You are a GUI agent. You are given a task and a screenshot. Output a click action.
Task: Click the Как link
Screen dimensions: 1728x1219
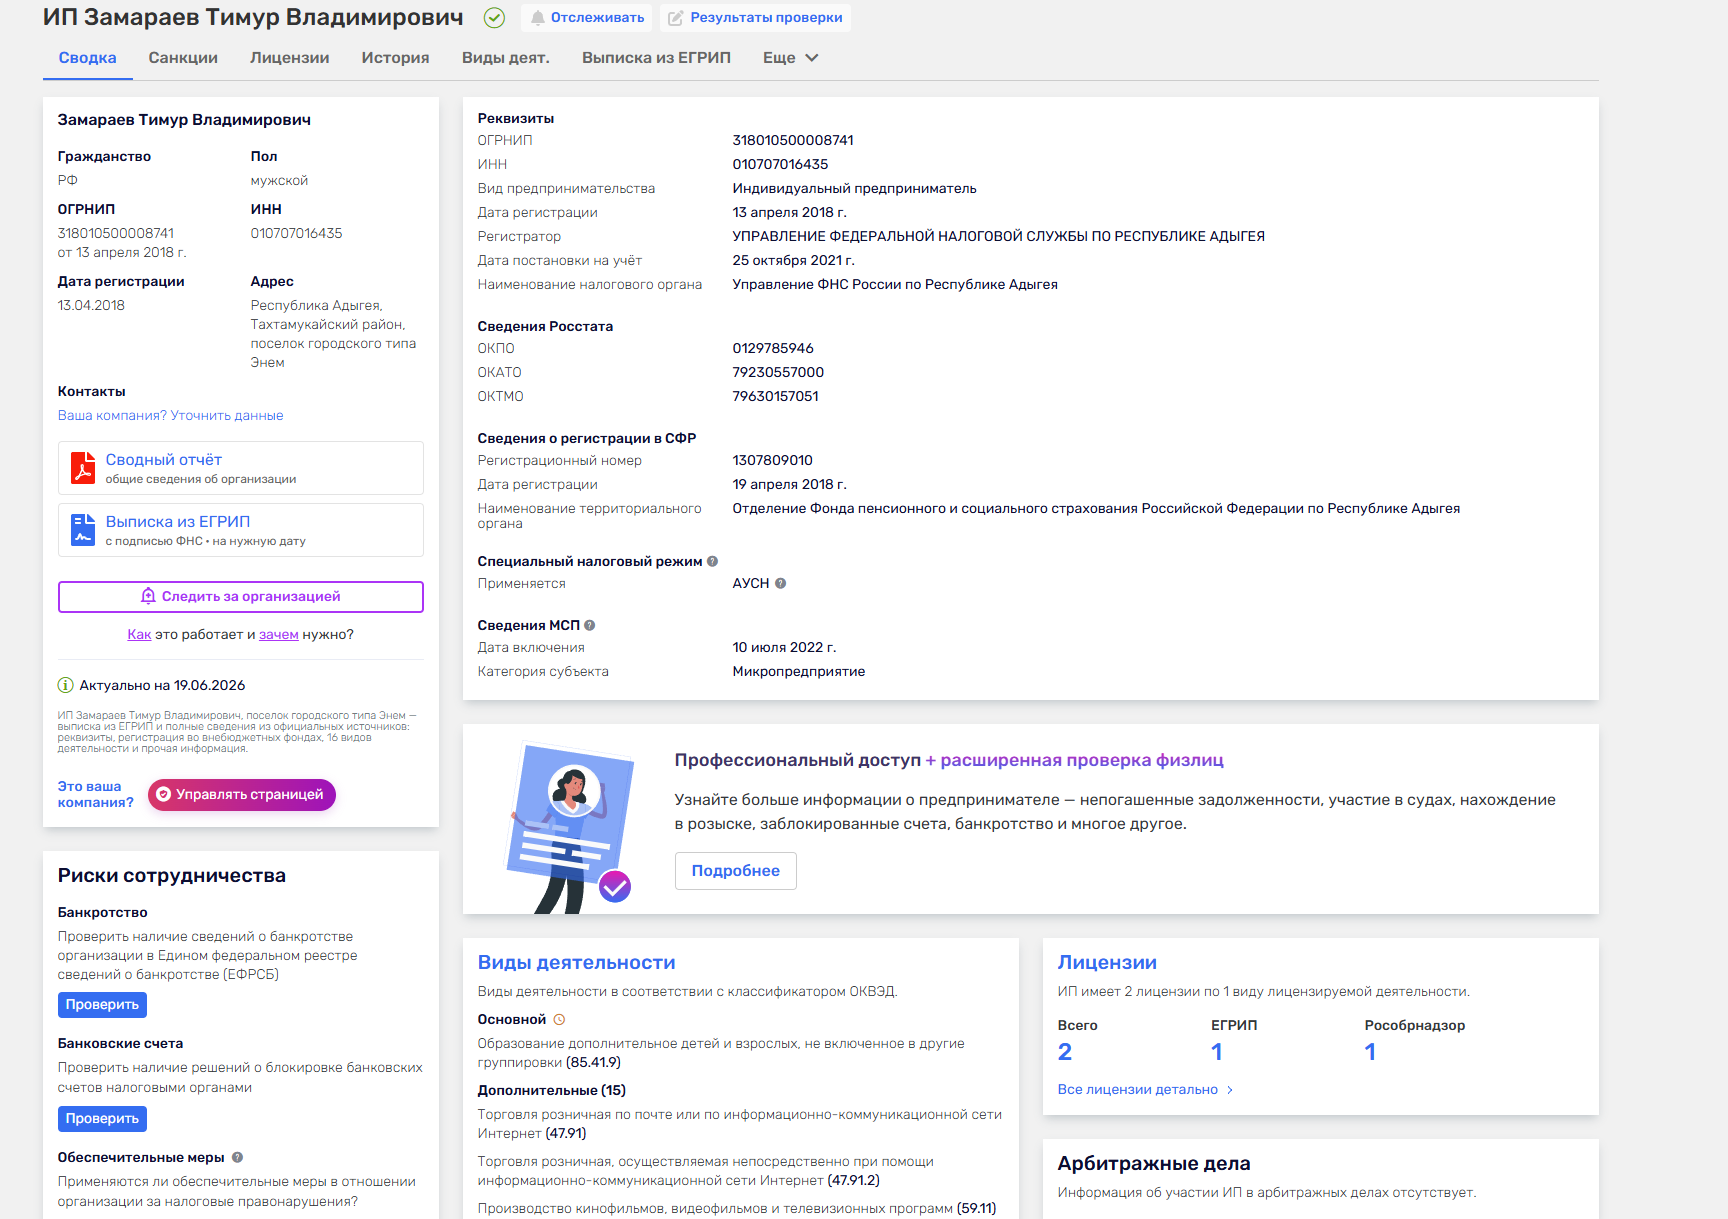pos(139,634)
